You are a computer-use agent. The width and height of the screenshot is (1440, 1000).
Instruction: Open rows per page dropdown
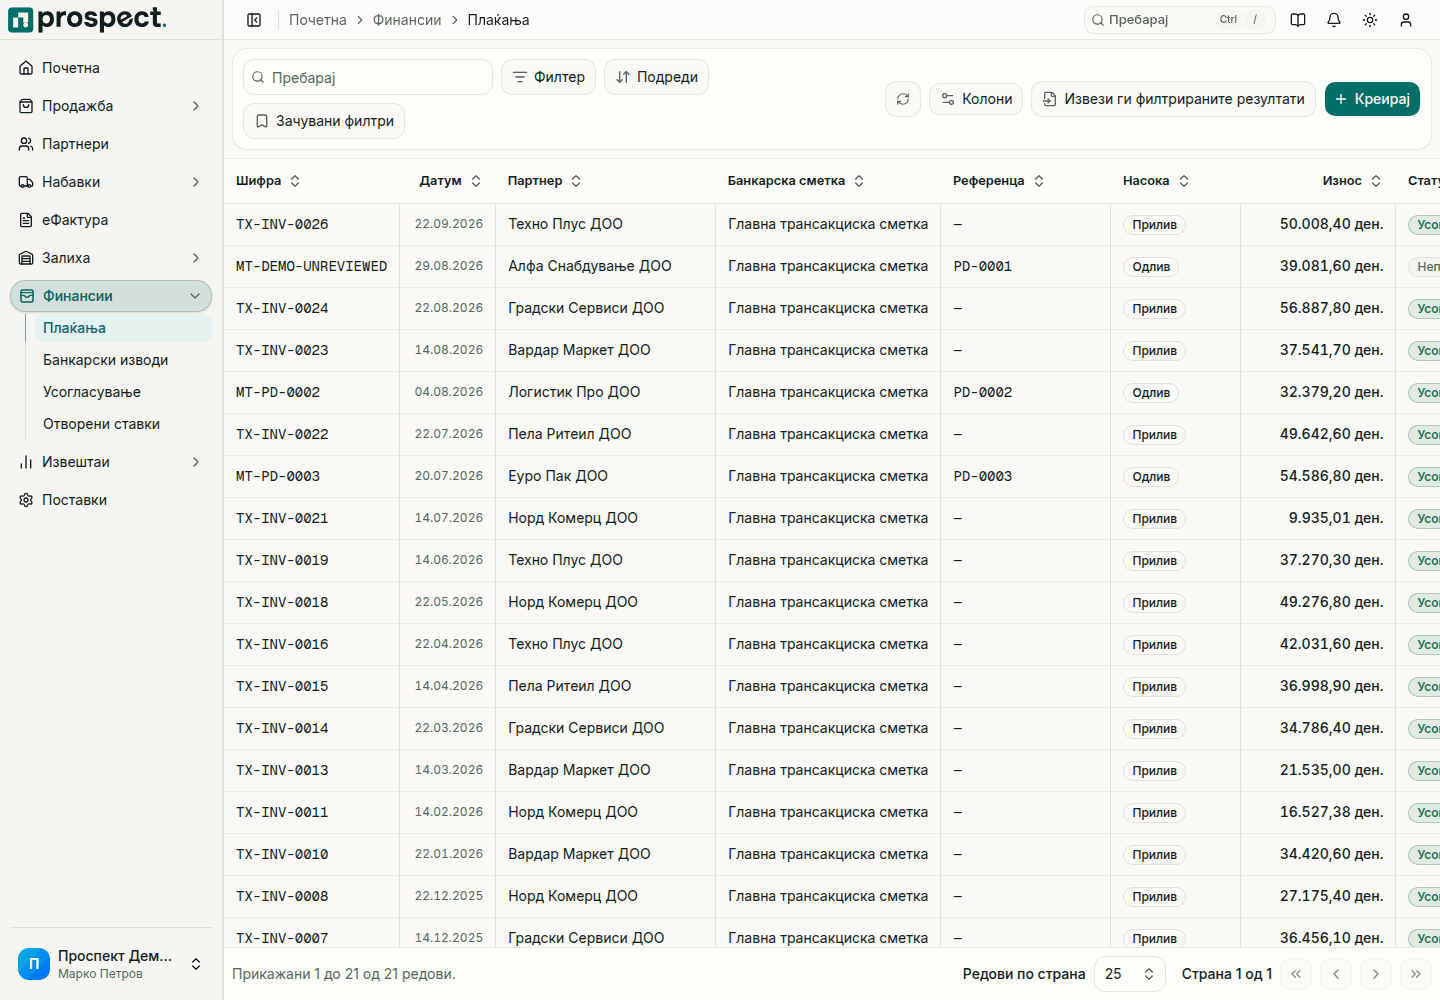pos(1130,974)
